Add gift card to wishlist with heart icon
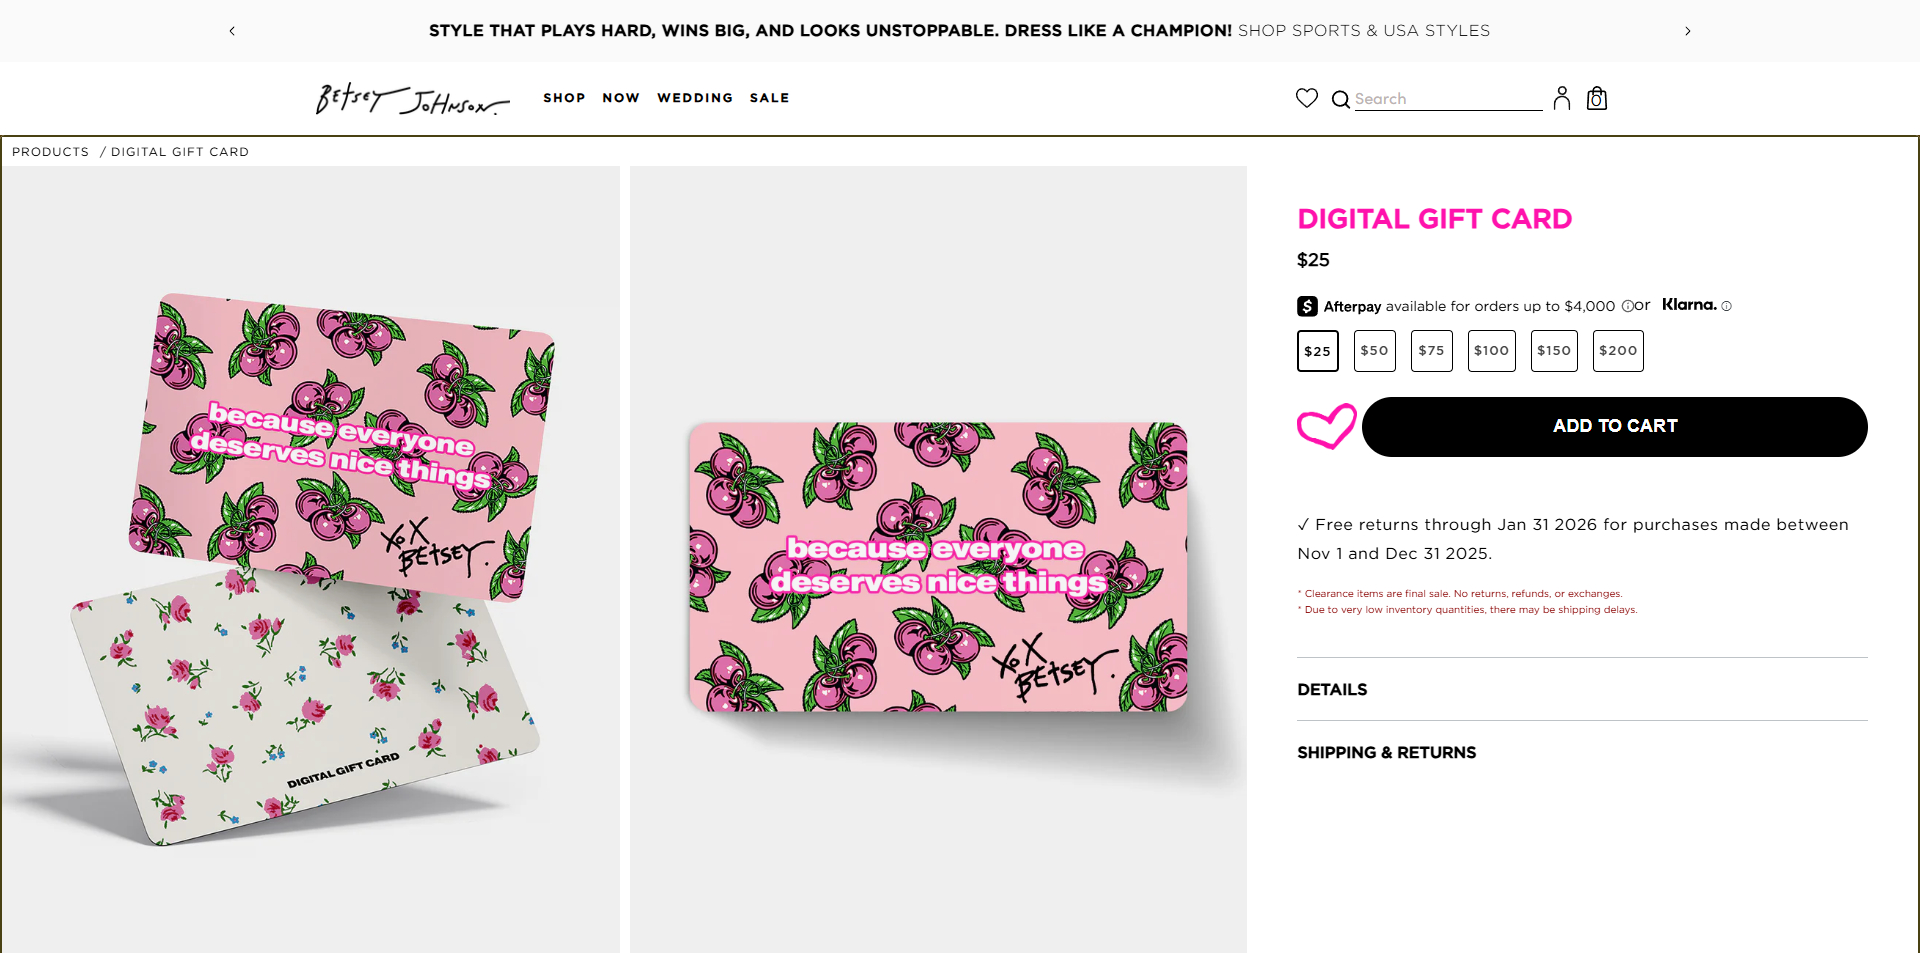Image resolution: width=1920 pixels, height=953 pixels. coord(1327,426)
